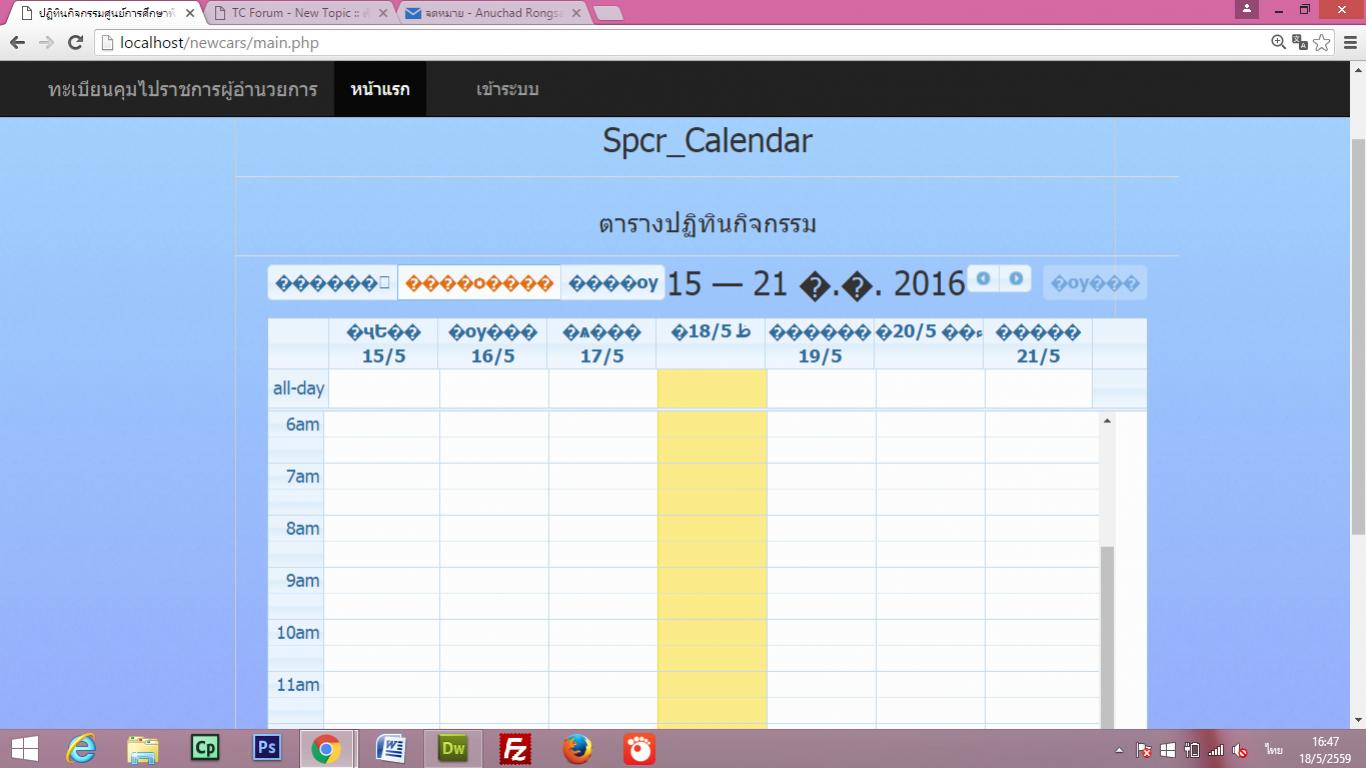
Task: Open Adobe Captivate from the taskbar
Action: pos(204,748)
